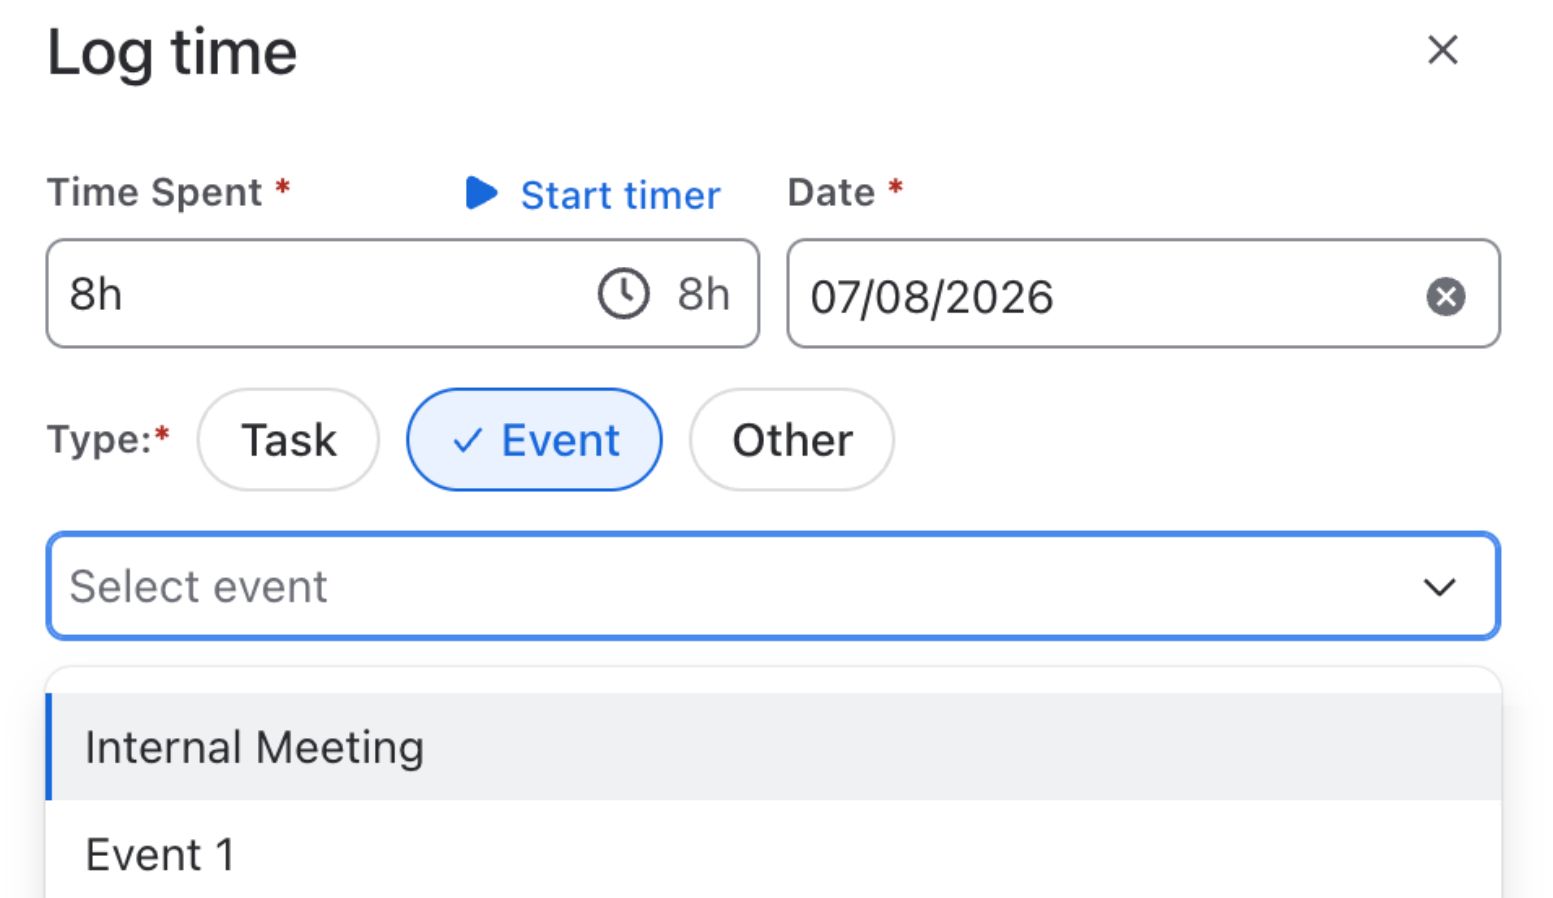Click the Start timer link text

(620, 195)
